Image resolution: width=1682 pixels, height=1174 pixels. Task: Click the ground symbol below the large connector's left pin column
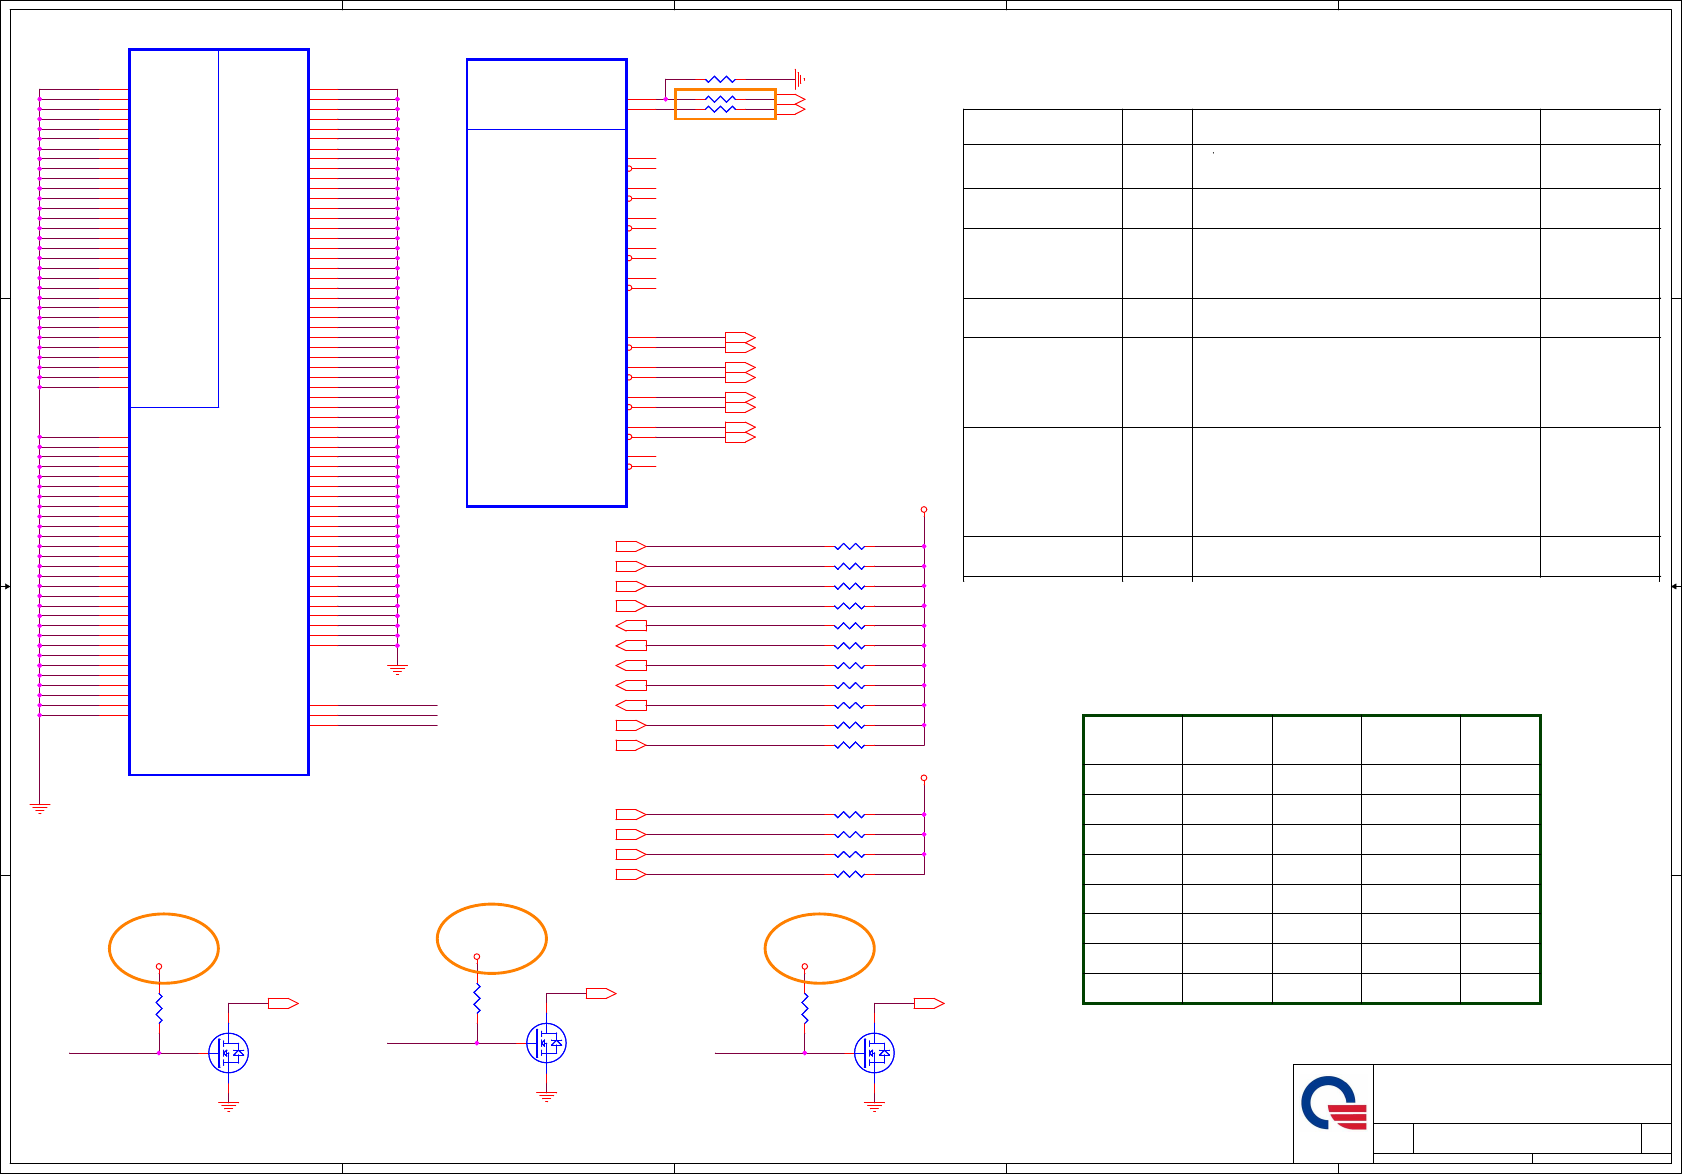(x=40, y=808)
